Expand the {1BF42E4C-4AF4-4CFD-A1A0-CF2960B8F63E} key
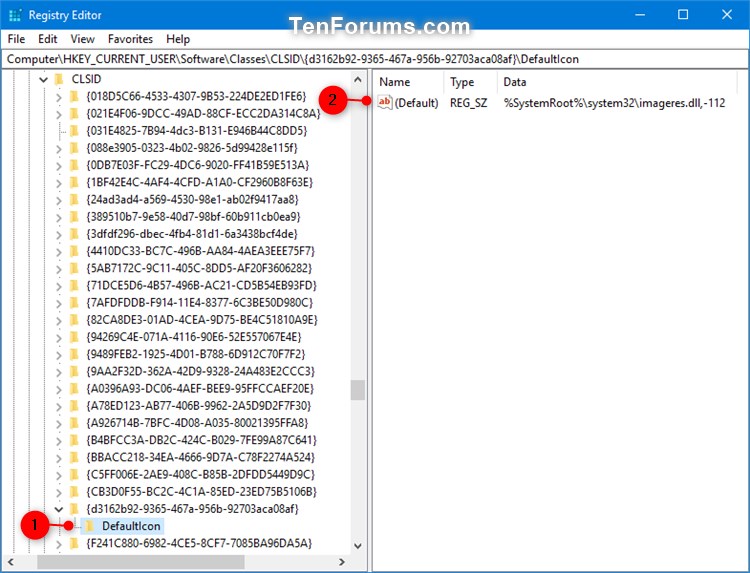750x573 pixels. click(59, 183)
